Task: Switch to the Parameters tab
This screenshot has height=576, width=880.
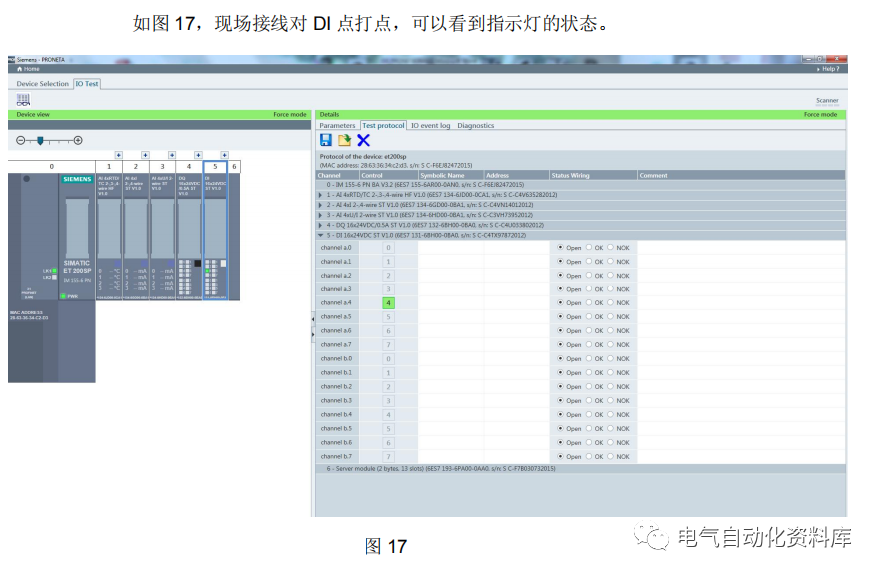Action: tap(336, 124)
